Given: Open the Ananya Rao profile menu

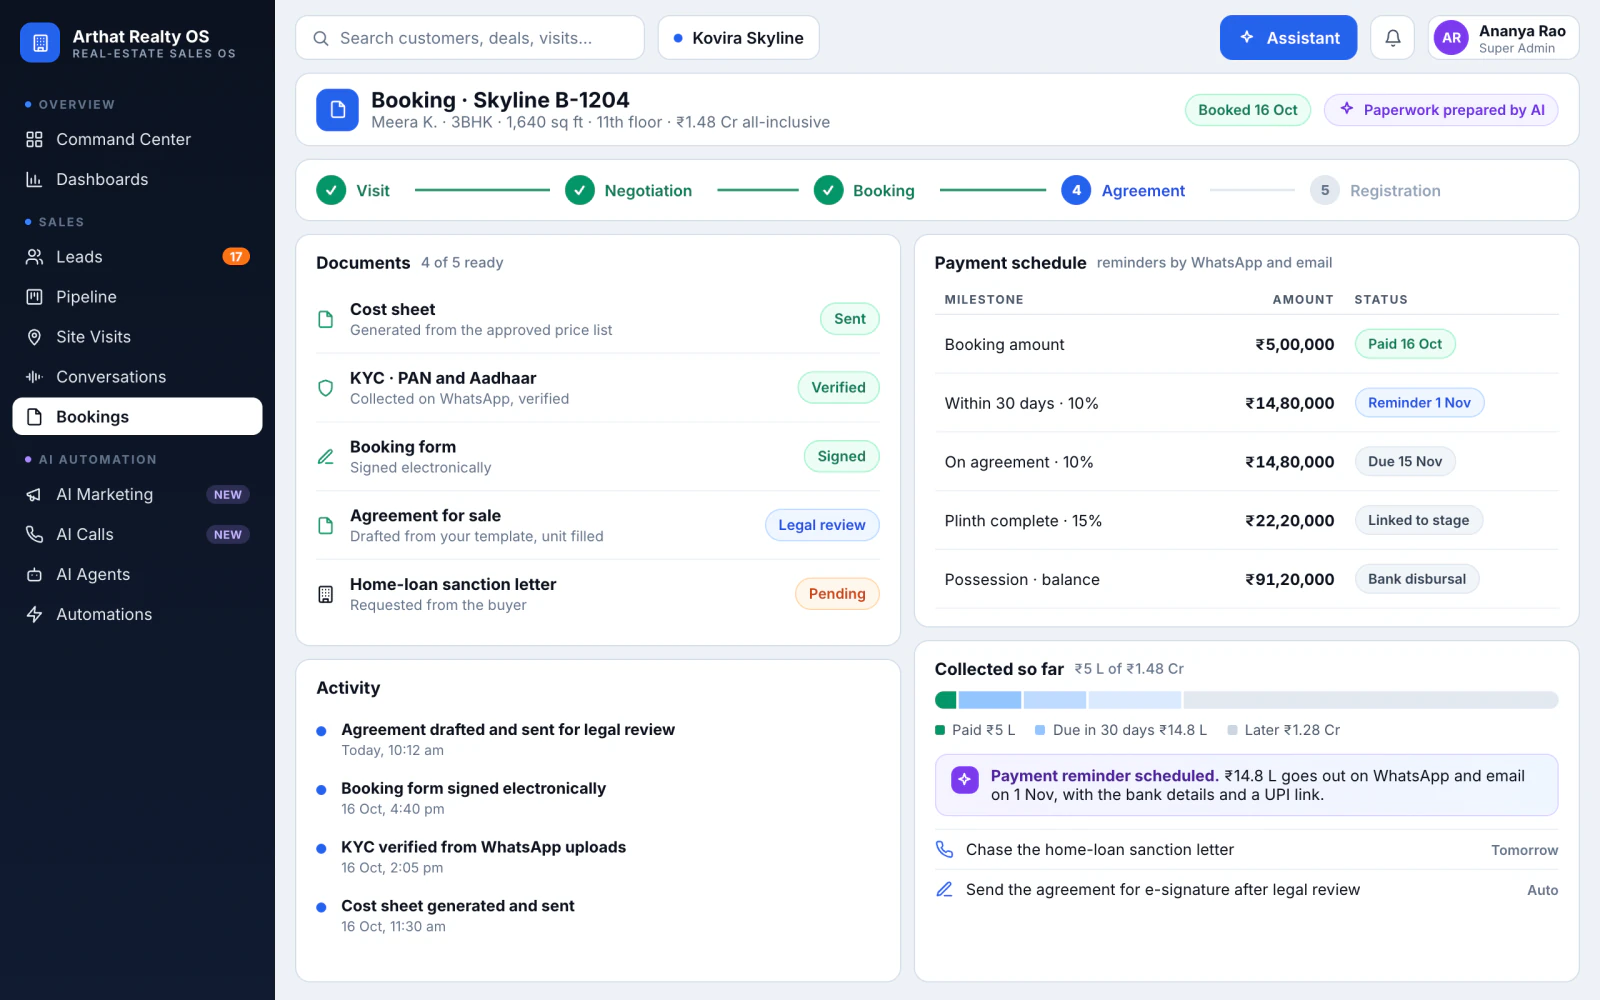Looking at the screenshot, I should (x=1503, y=38).
